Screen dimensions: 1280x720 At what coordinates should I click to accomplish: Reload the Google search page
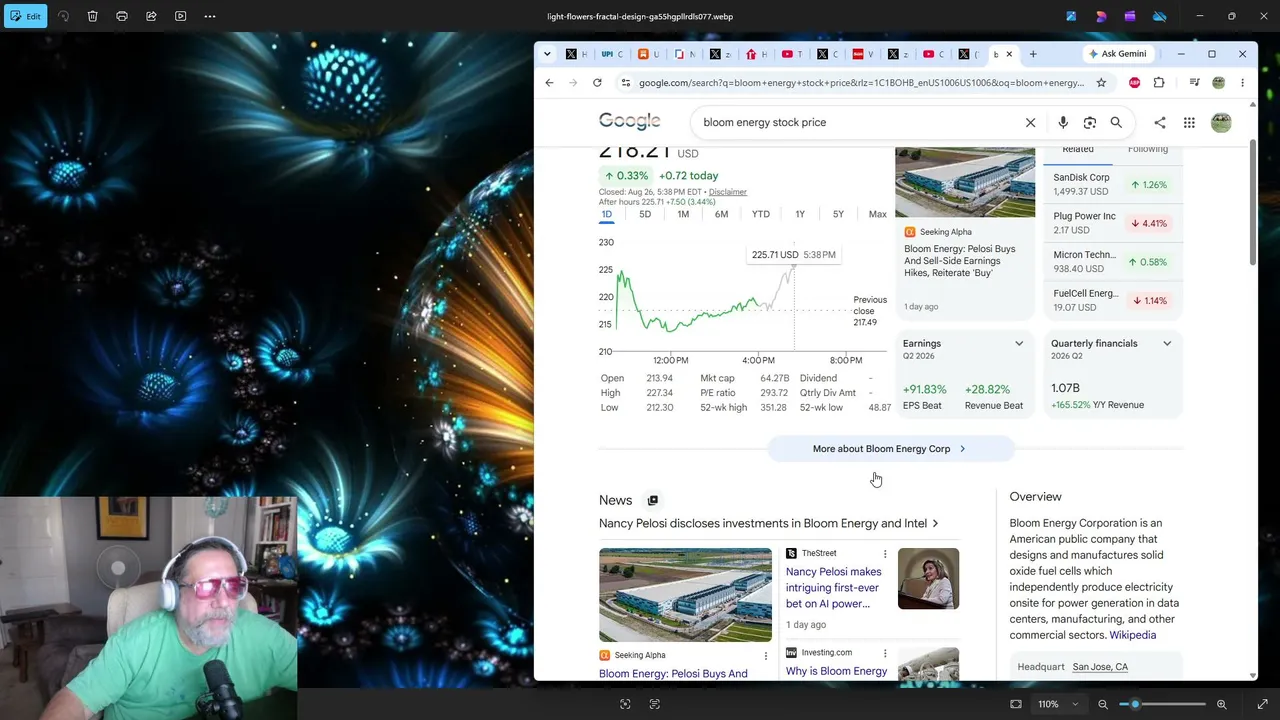coord(597,83)
